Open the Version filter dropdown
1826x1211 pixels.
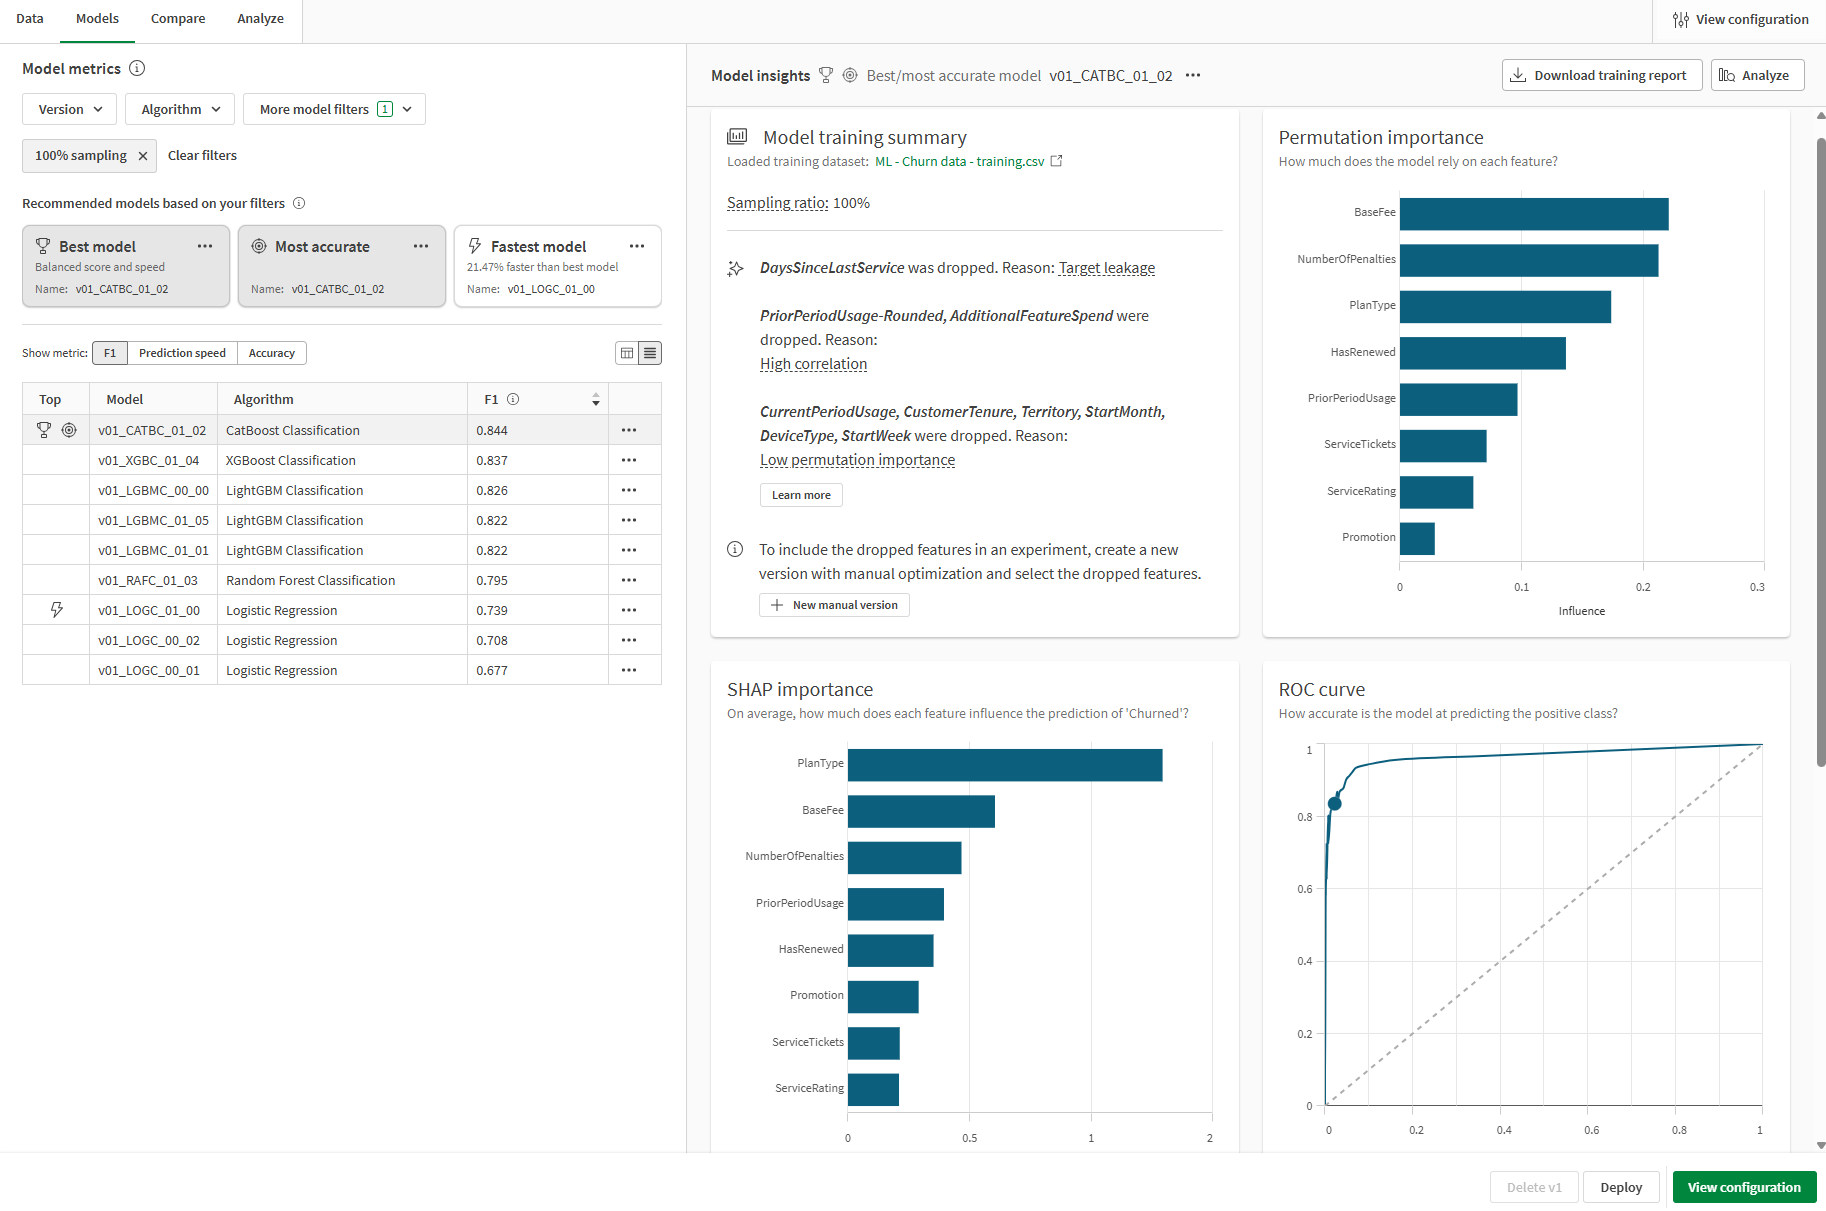coord(69,109)
